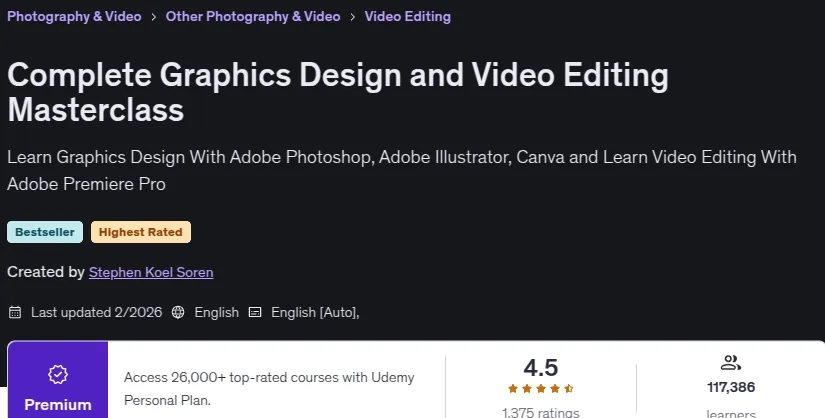Click the course subtitle description
Screen dimensions: 825x418
tap(402, 171)
